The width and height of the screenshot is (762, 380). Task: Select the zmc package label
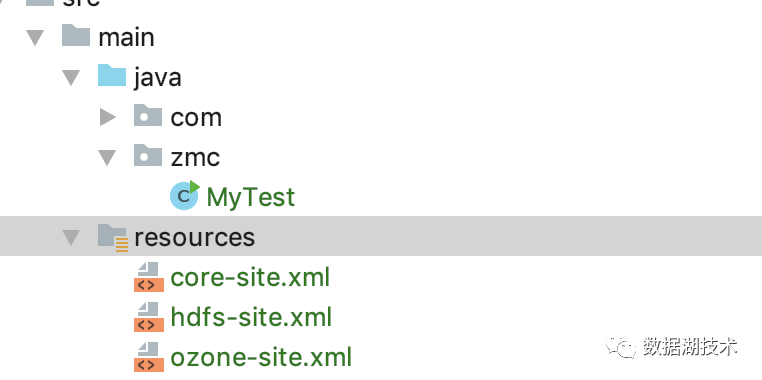point(195,157)
